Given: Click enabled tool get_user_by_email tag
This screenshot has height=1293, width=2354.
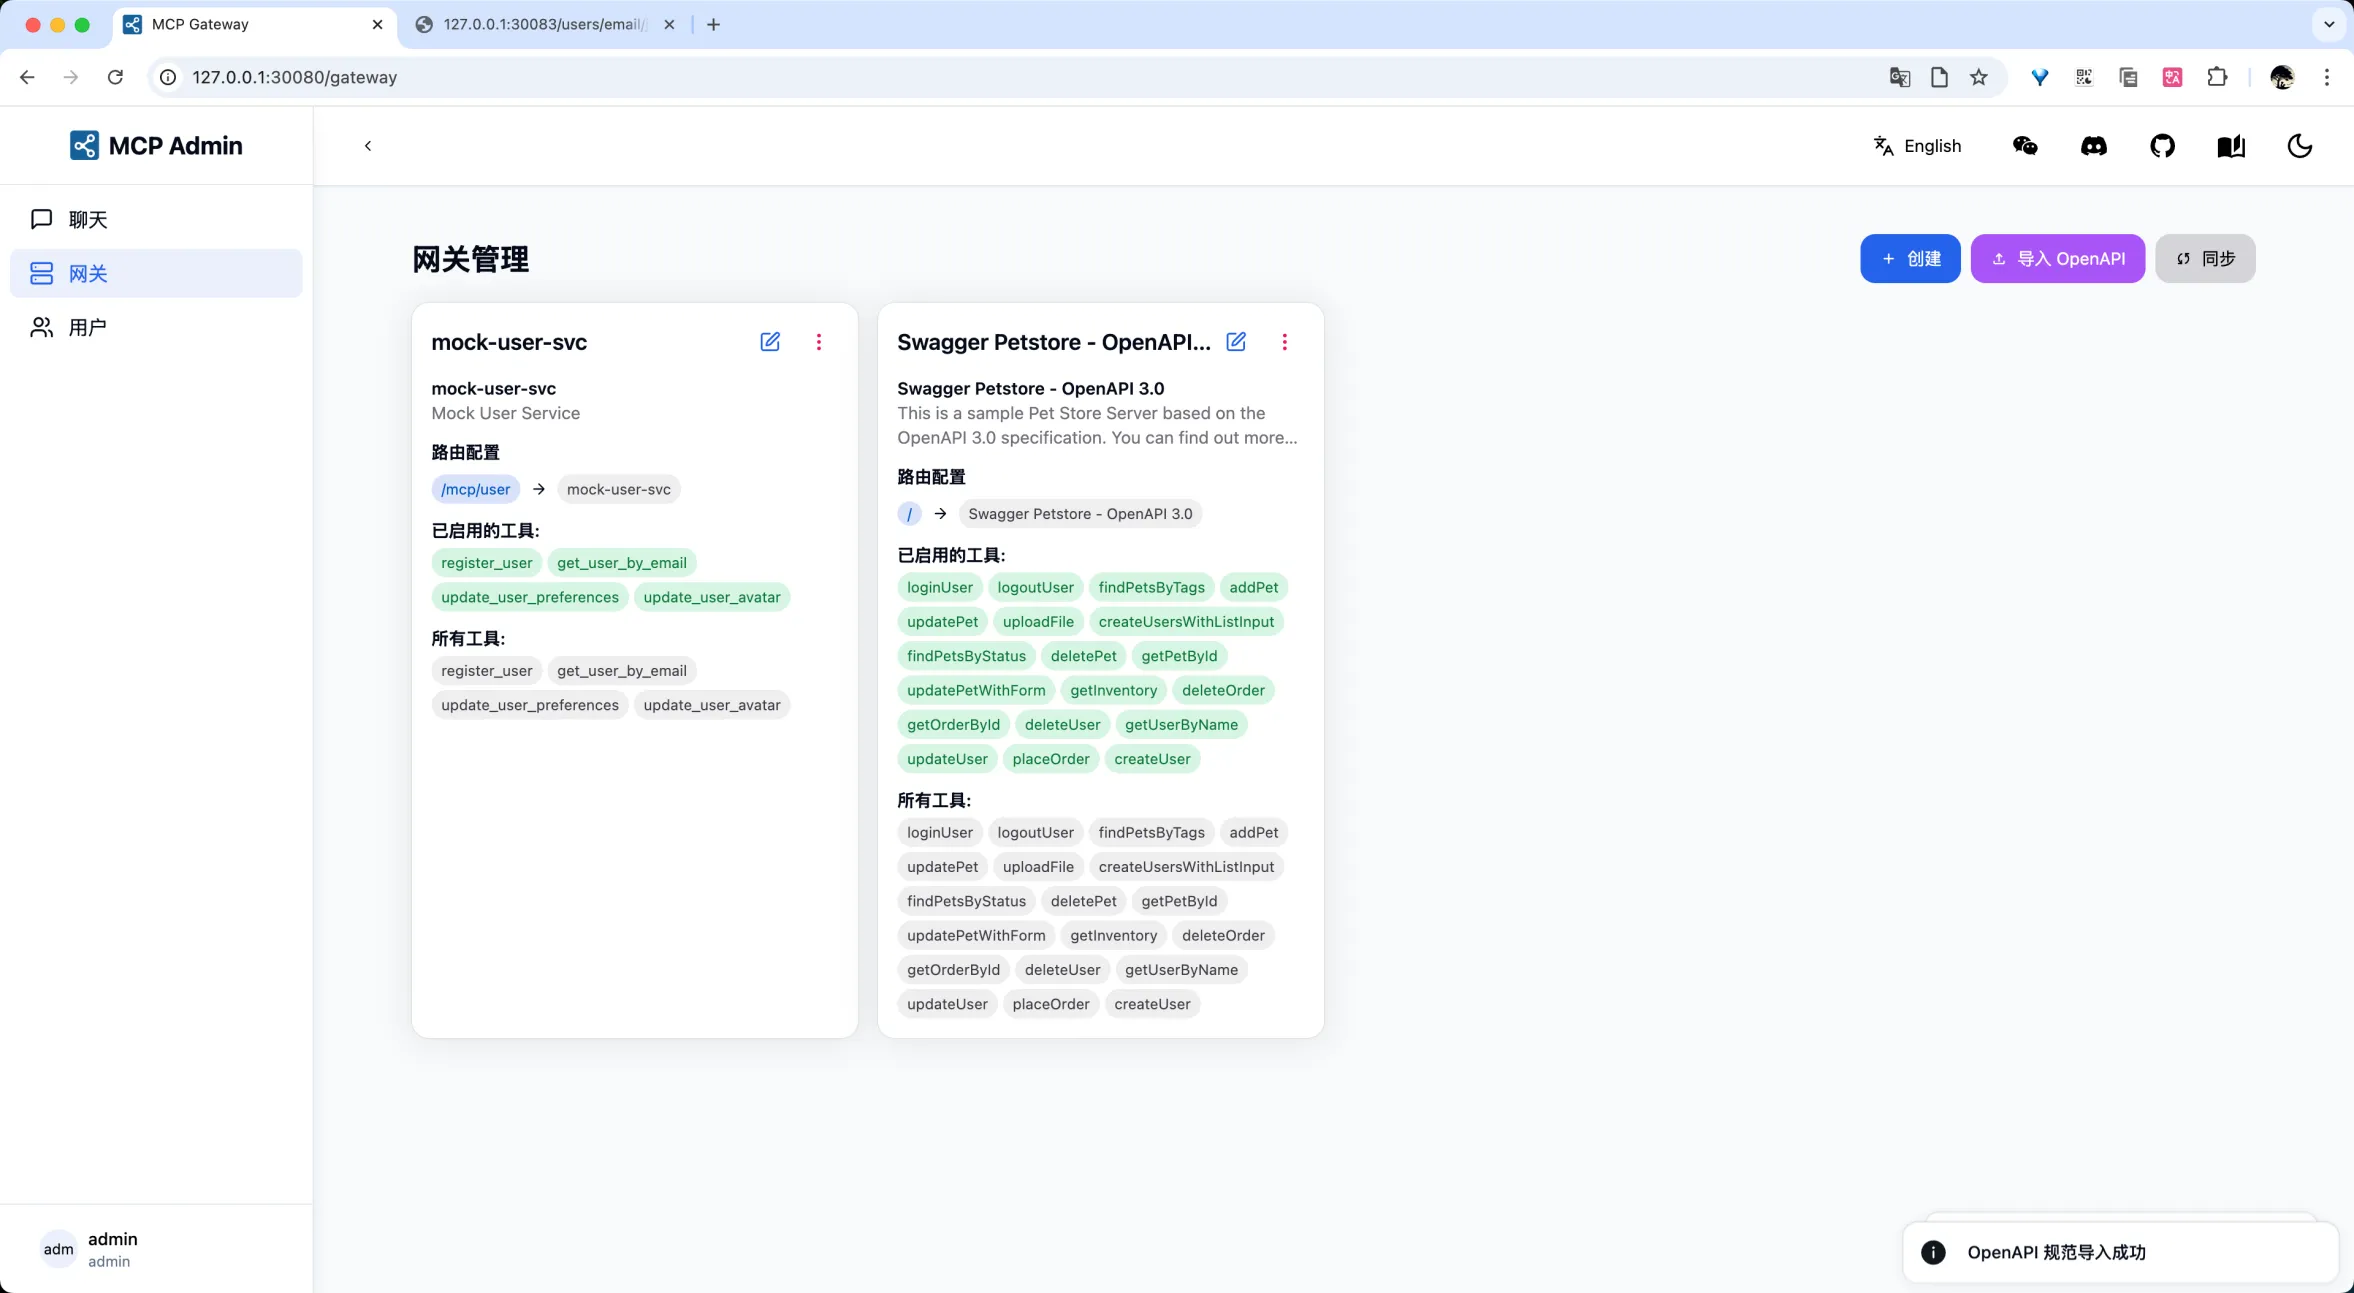Looking at the screenshot, I should 622,563.
